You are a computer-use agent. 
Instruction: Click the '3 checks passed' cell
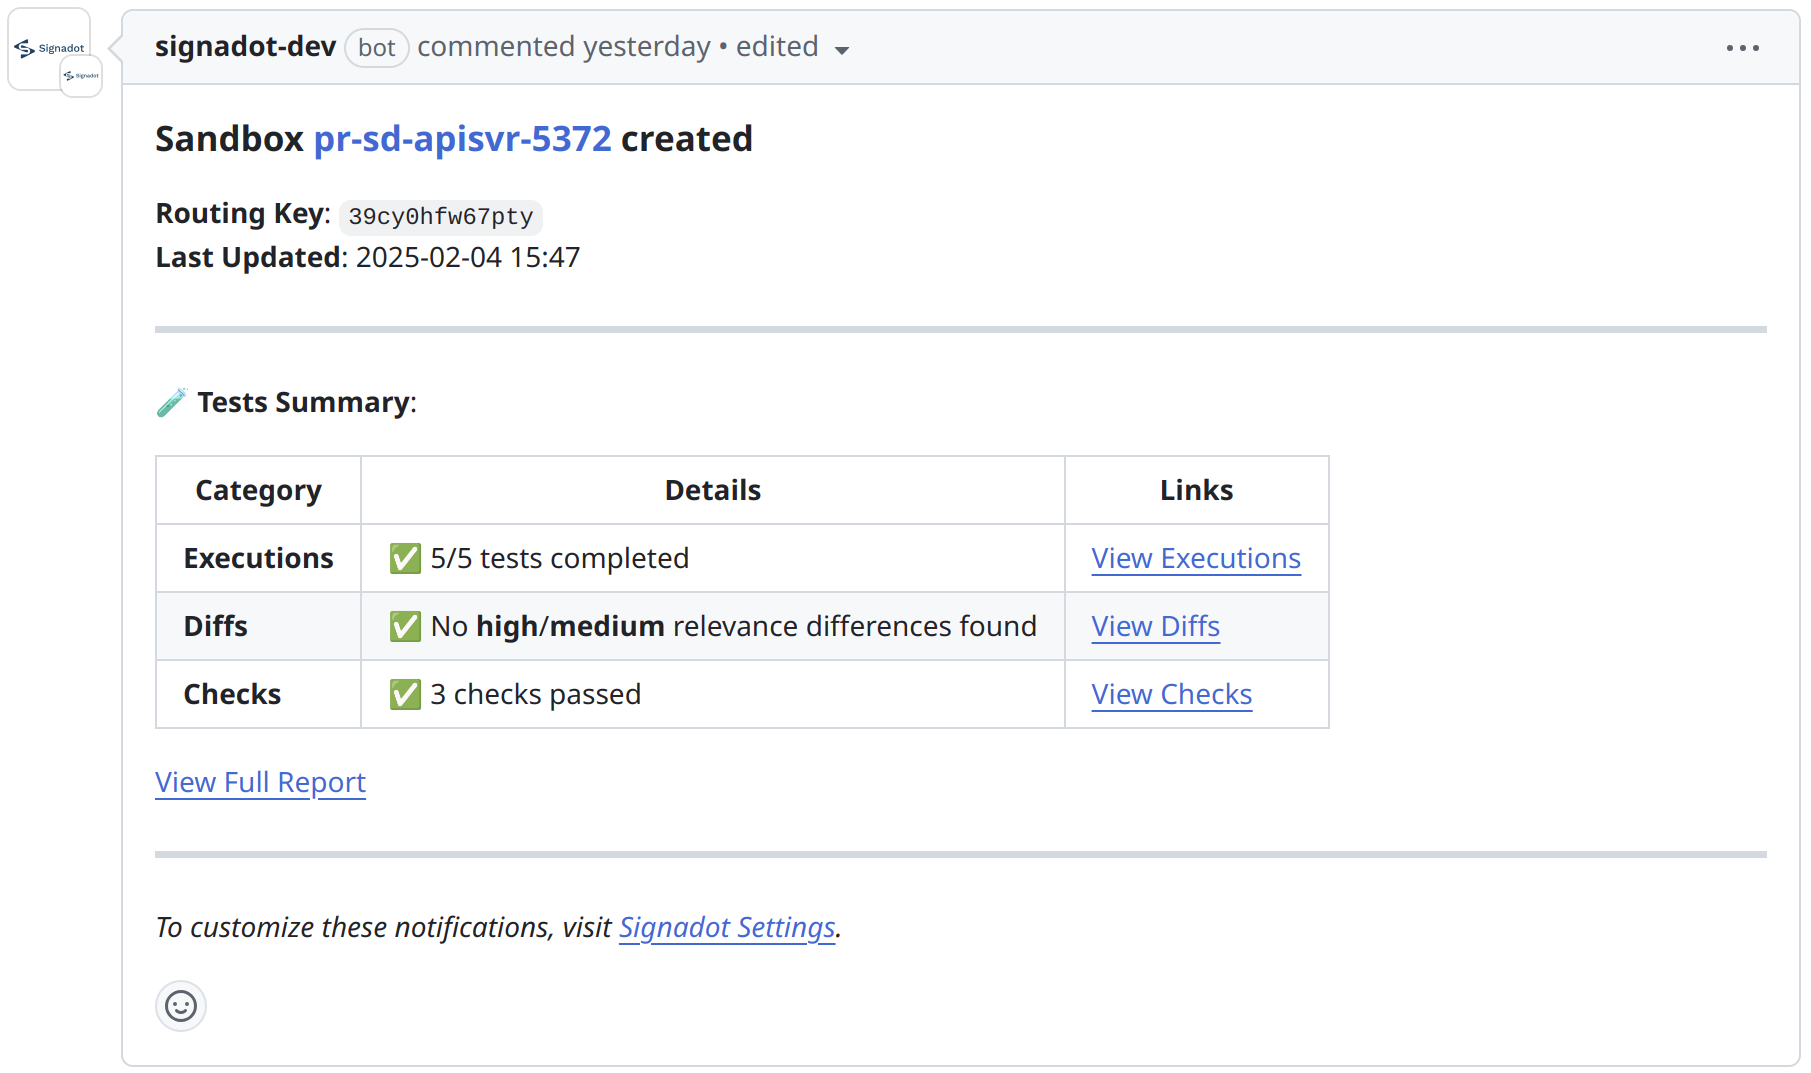click(712, 694)
